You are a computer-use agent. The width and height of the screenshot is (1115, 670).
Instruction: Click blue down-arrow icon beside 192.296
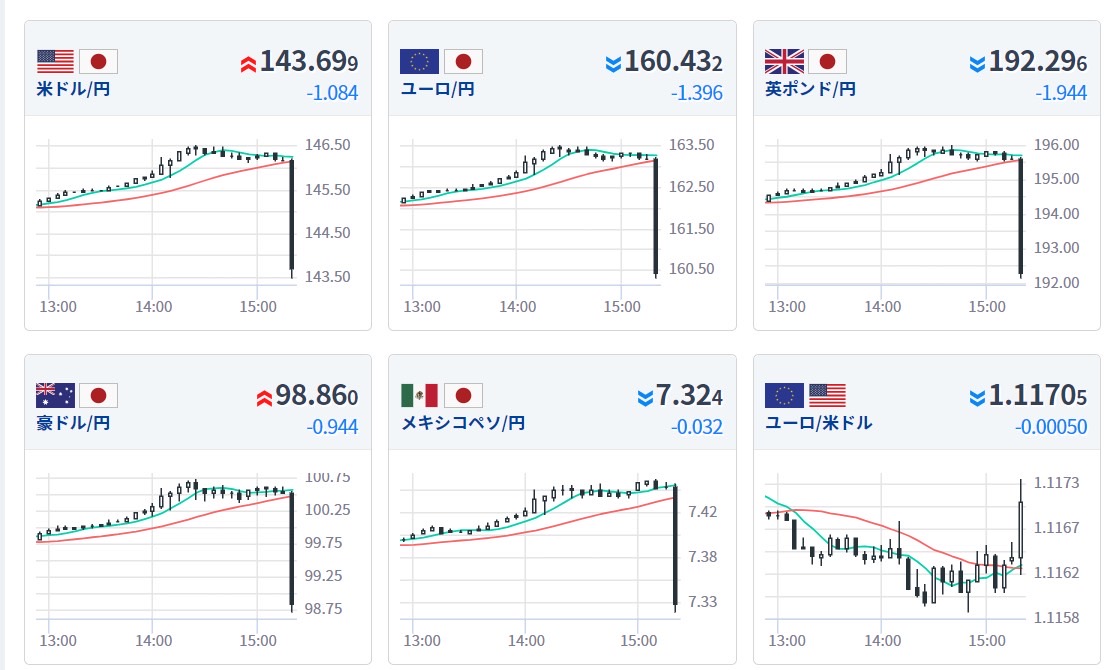[x=977, y=65]
